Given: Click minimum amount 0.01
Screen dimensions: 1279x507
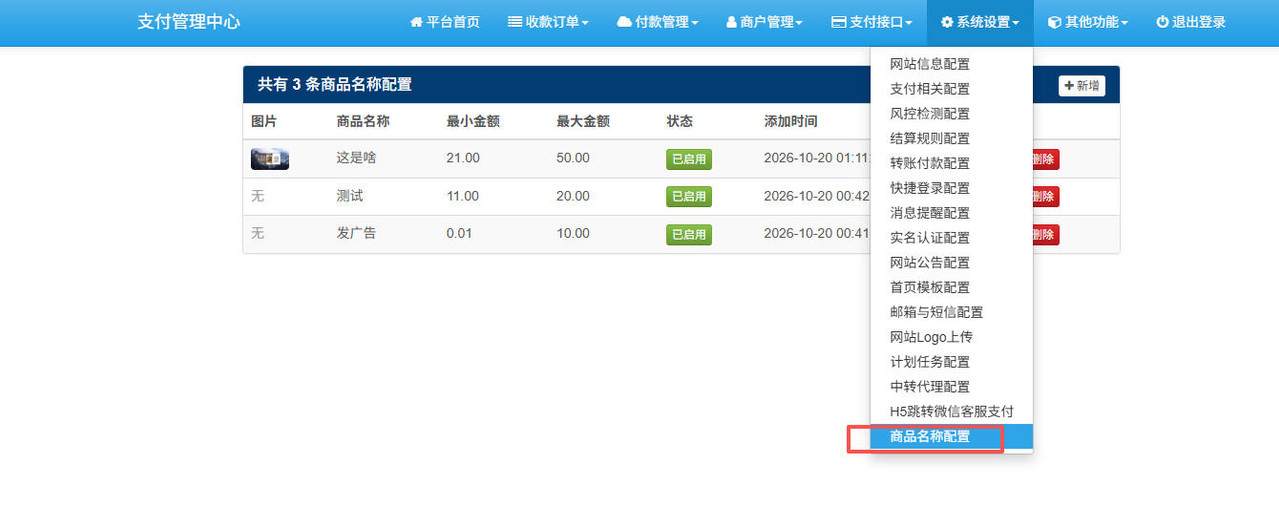Looking at the screenshot, I should pos(460,233).
